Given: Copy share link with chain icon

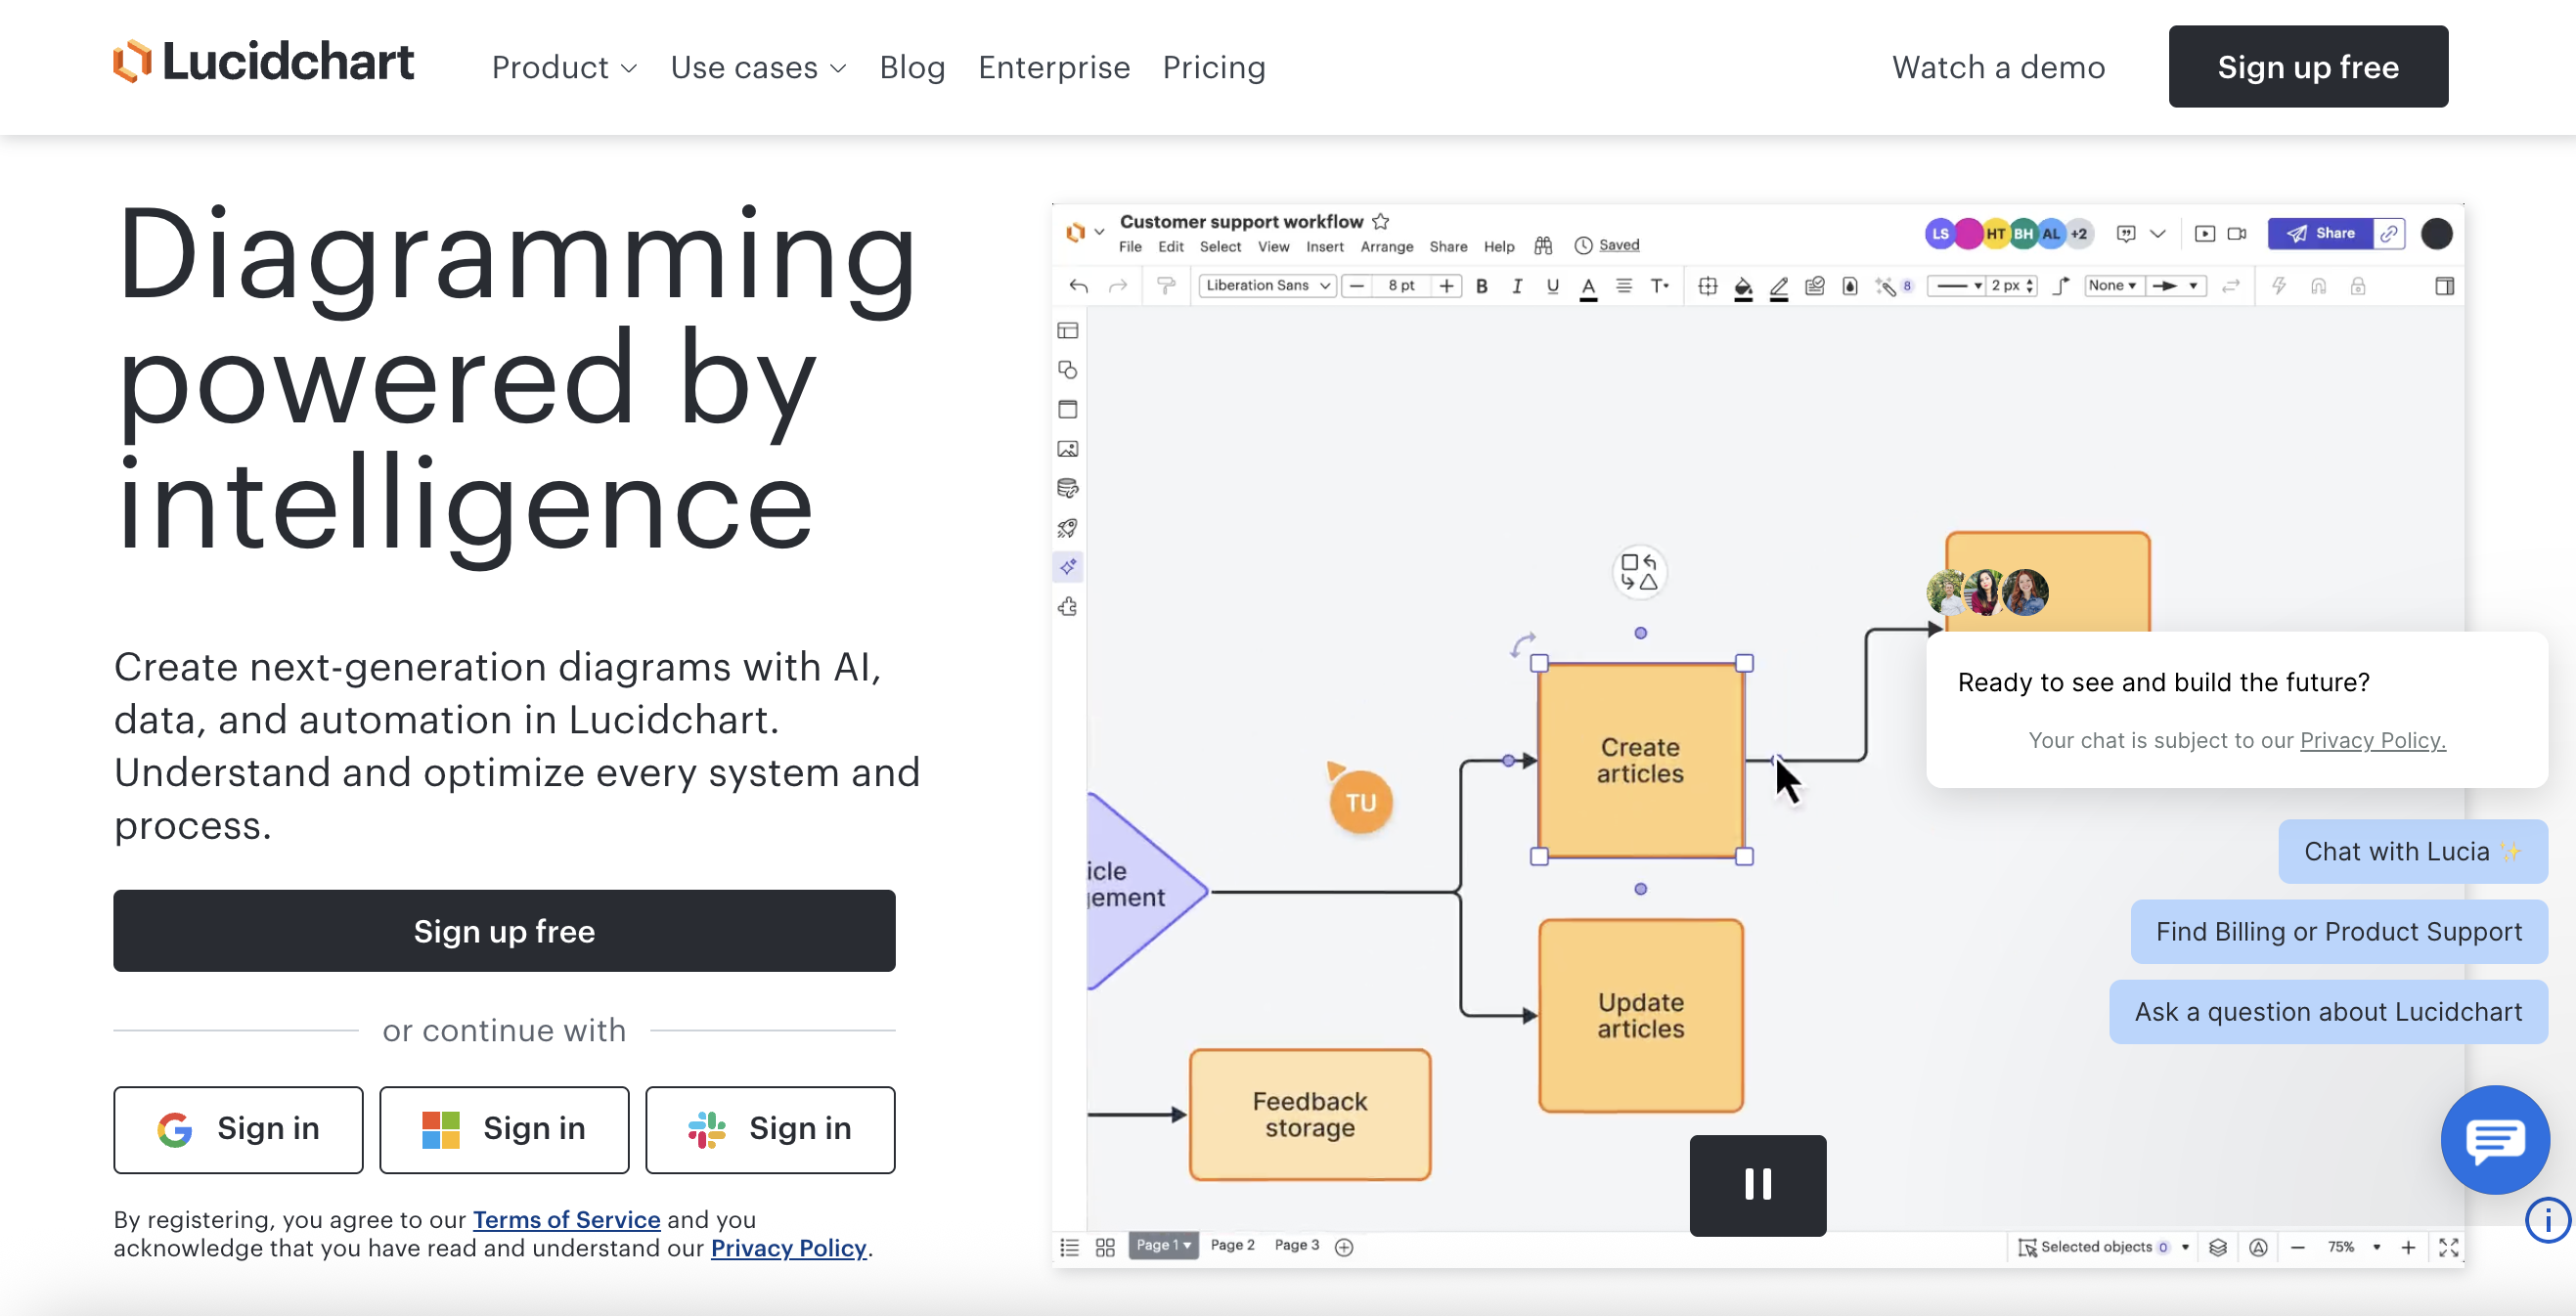Looking at the screenshot, I should coord(2388,233).
